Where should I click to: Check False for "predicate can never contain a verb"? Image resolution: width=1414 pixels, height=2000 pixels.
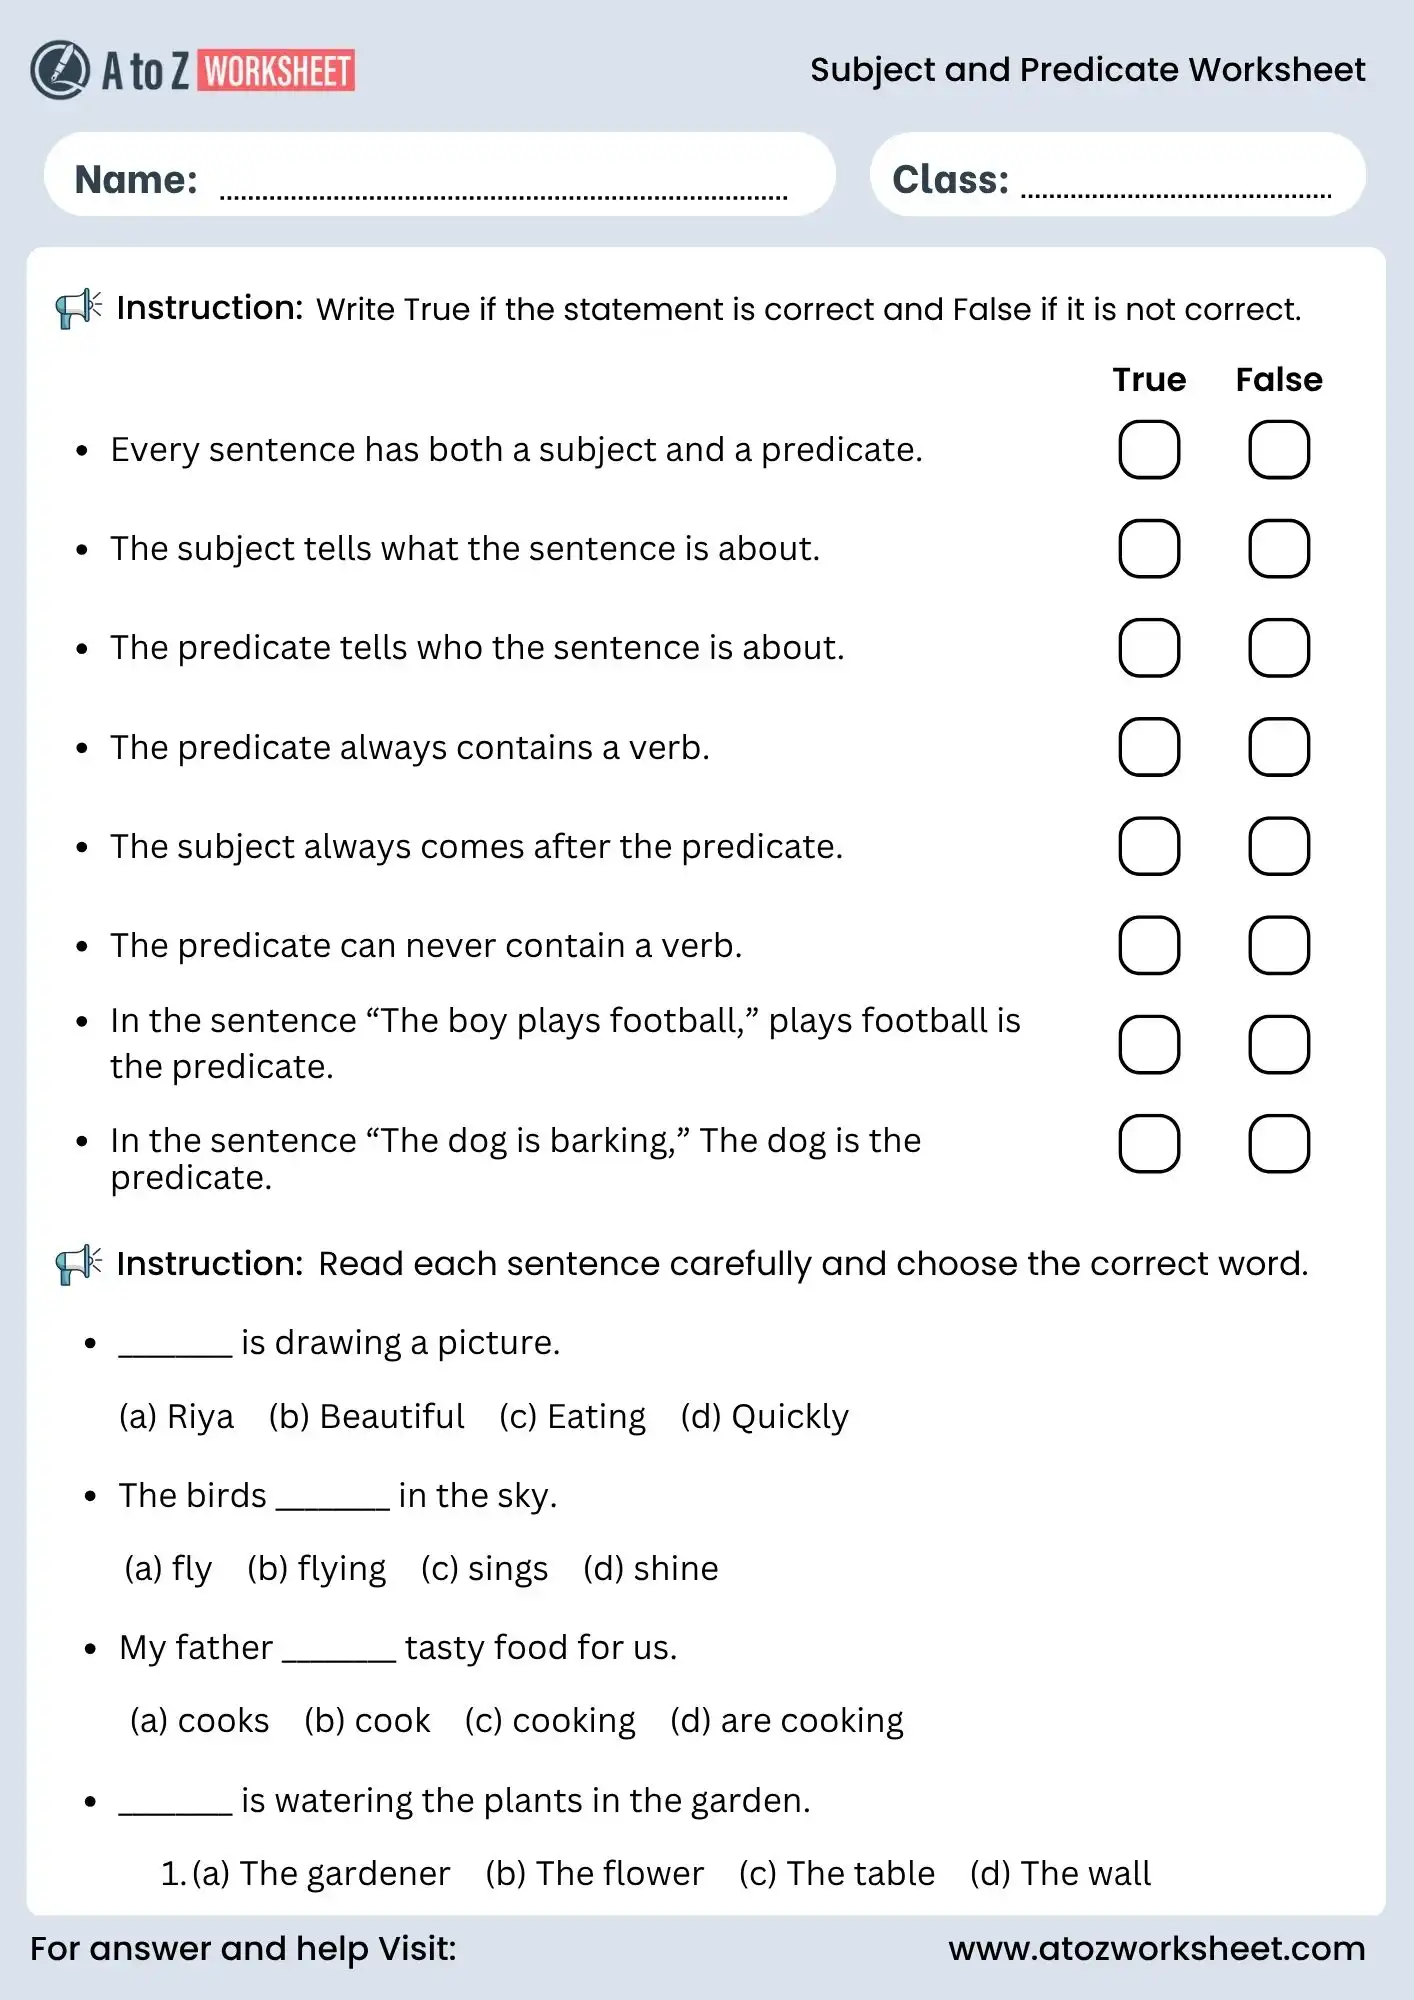pos(1279,945)
